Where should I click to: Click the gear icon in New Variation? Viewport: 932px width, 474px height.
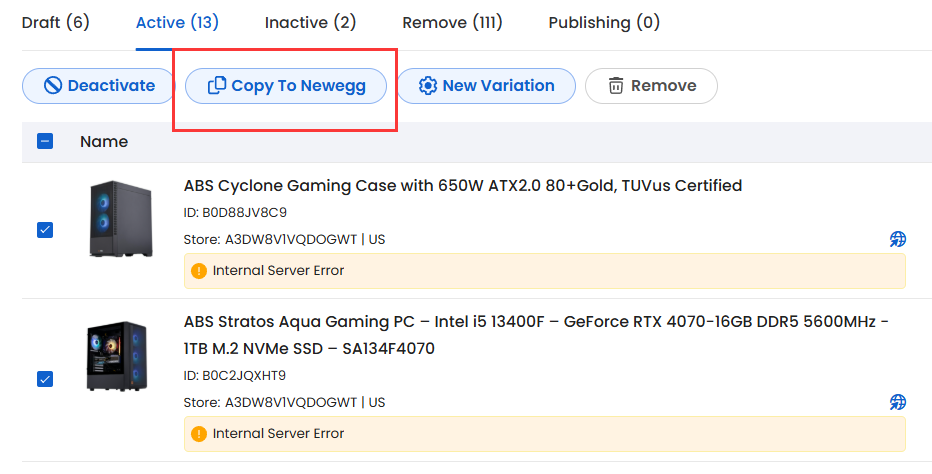point(428,86)
